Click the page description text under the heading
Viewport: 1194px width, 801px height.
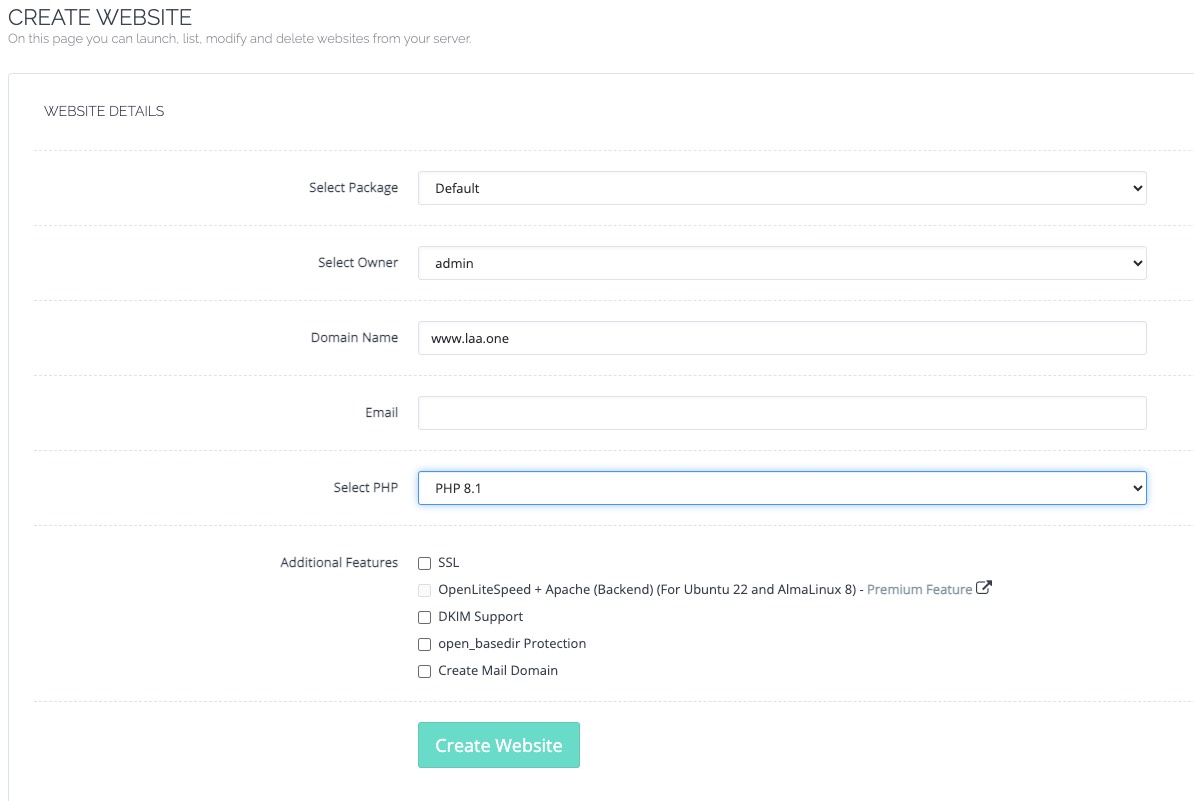pos(240,39)
